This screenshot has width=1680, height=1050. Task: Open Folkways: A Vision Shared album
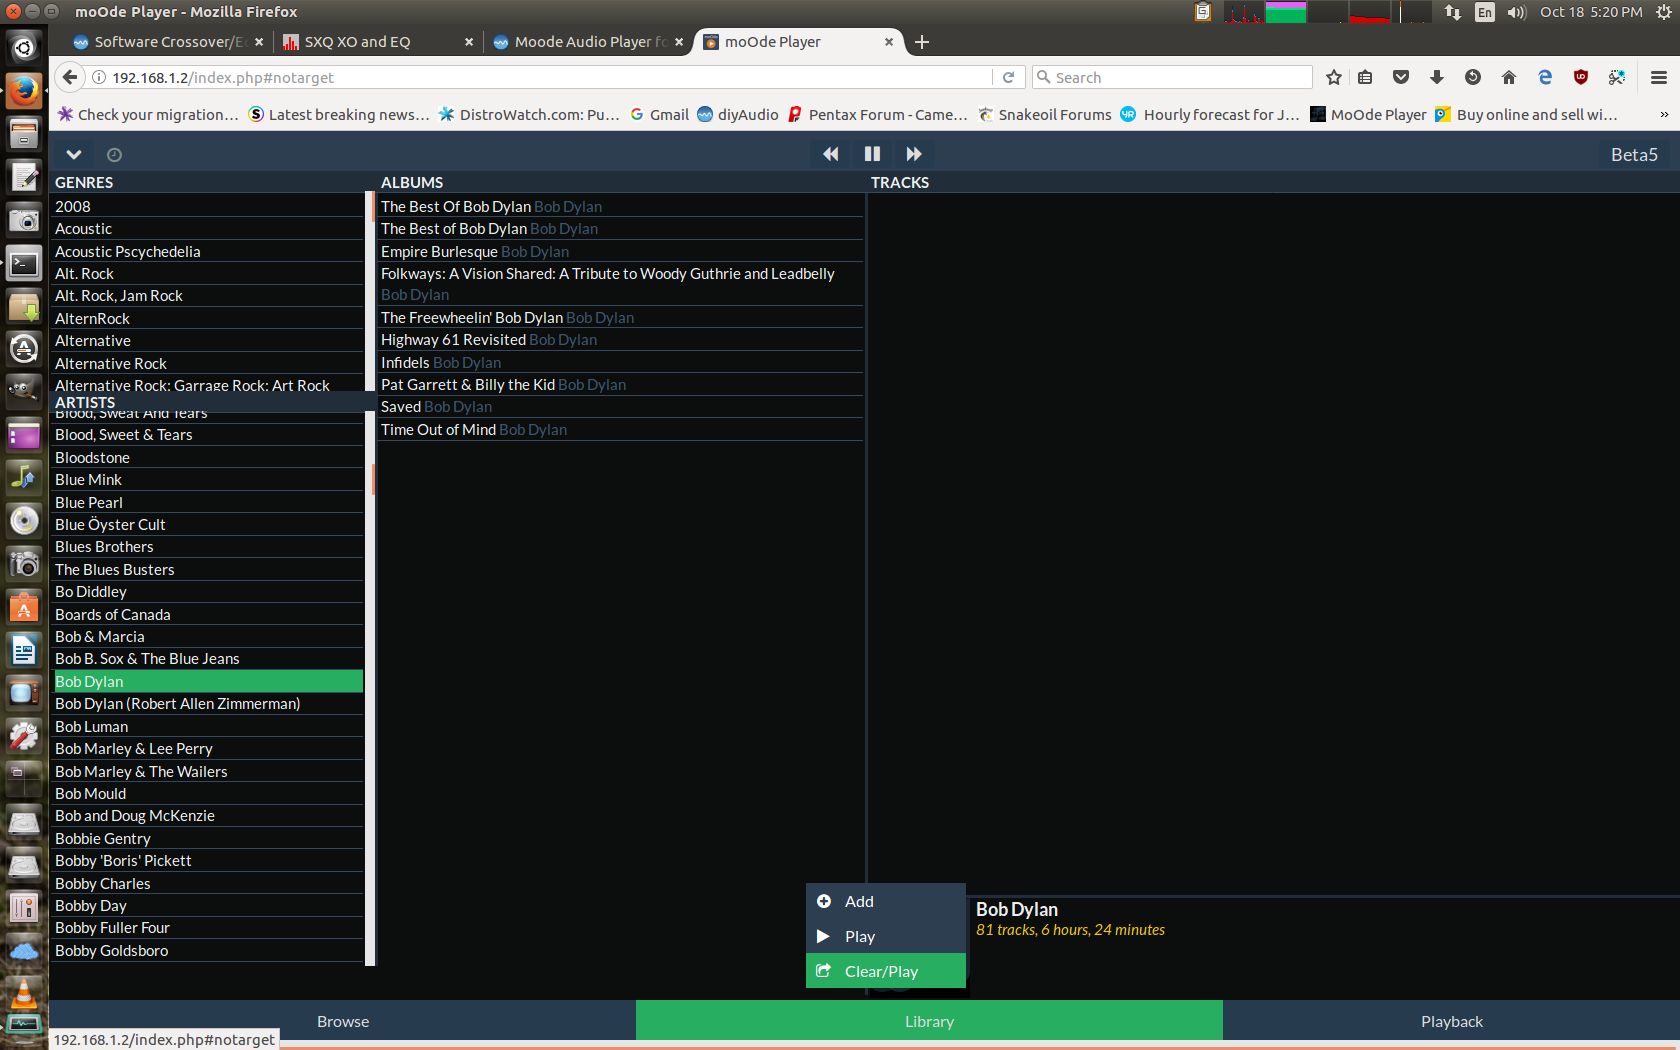(x=619, y=284)
